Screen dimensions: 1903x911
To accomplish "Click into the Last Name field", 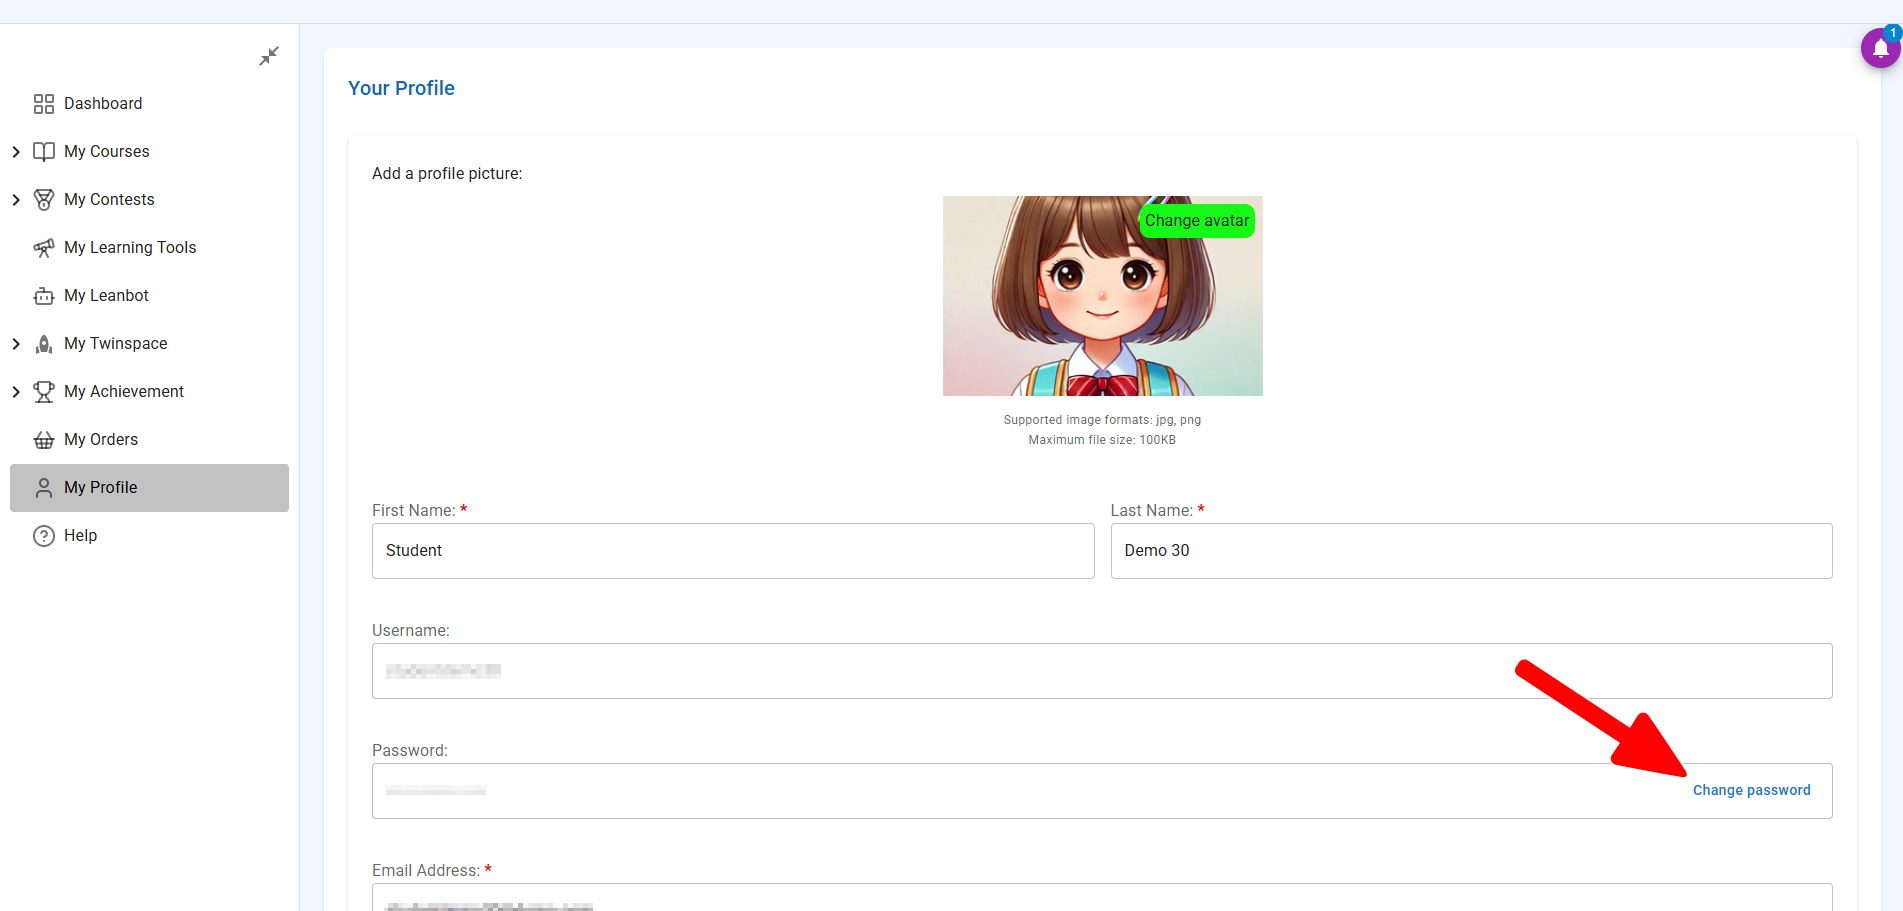I will [1470, 551].
